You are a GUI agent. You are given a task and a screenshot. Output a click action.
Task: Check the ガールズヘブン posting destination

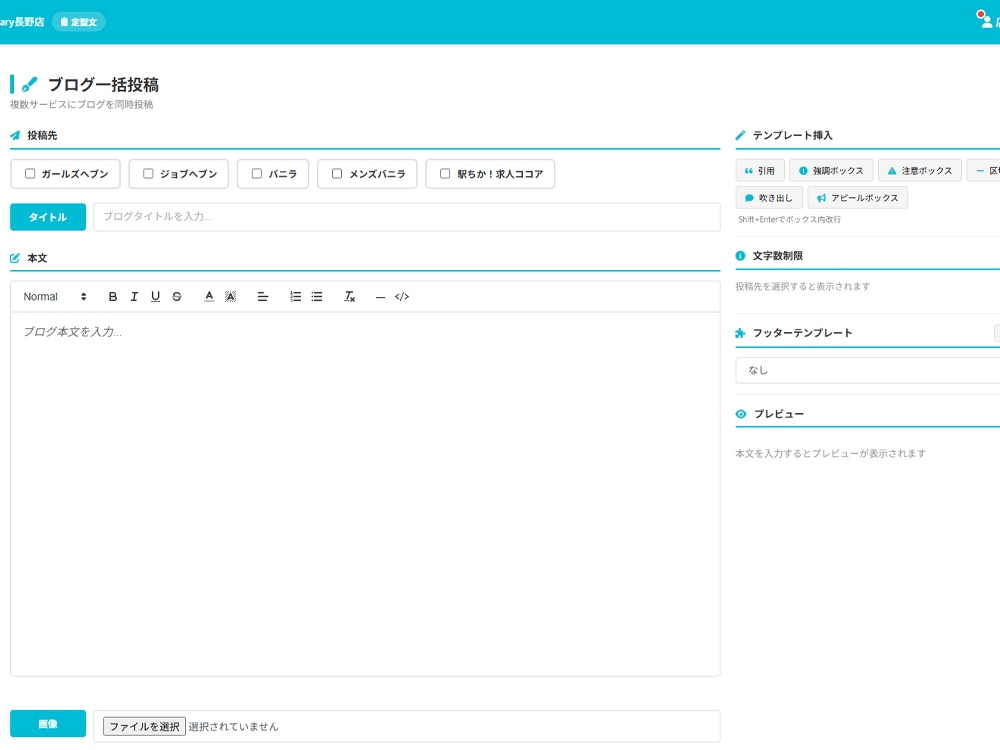(x=30, y=174)
